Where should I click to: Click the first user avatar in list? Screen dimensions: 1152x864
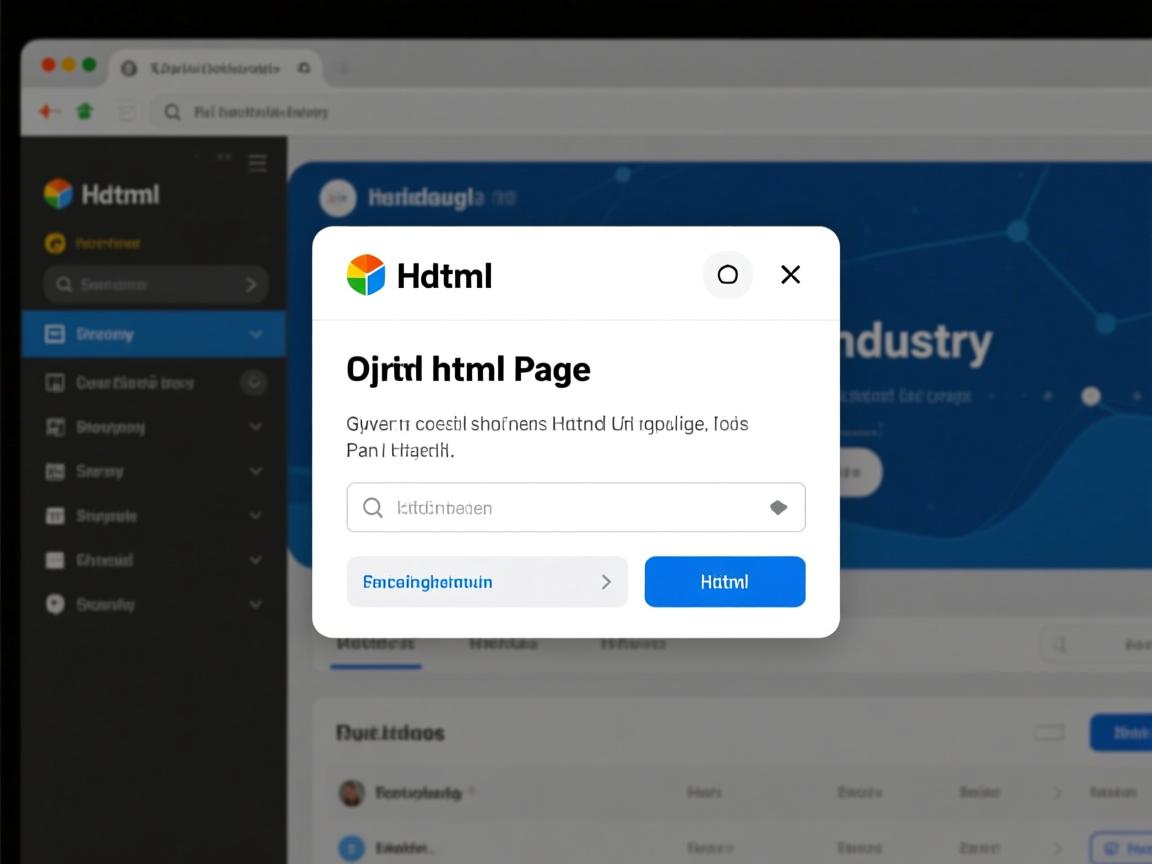tap(351, 793)
